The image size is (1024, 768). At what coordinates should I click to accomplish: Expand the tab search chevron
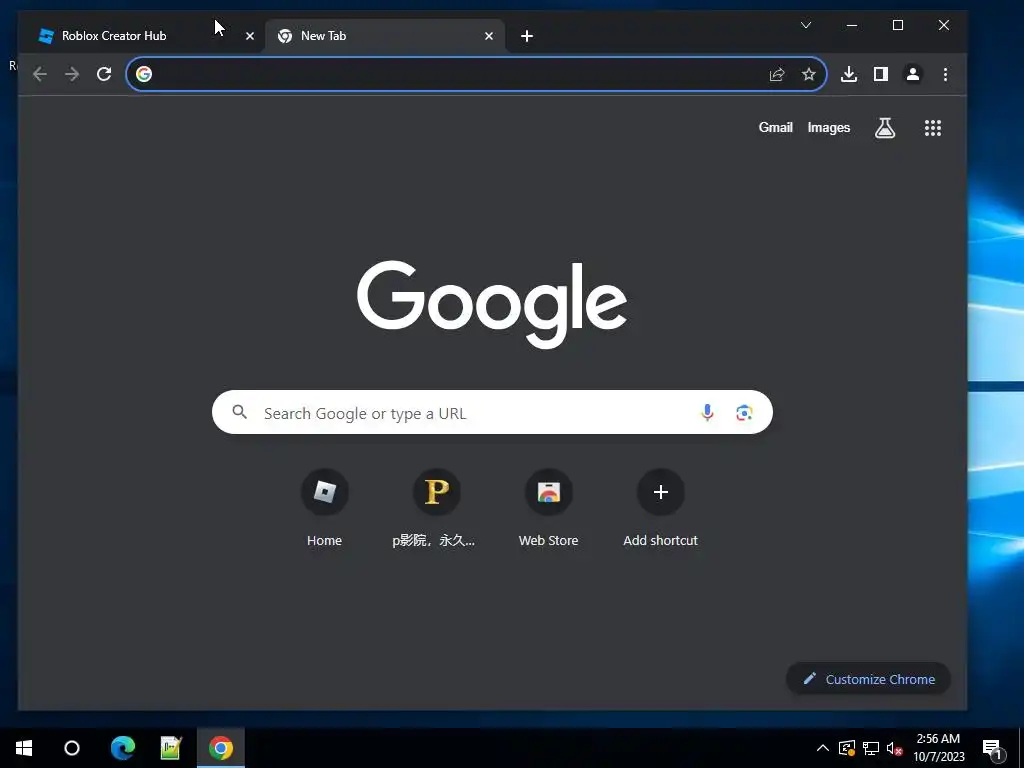[806, 25]
